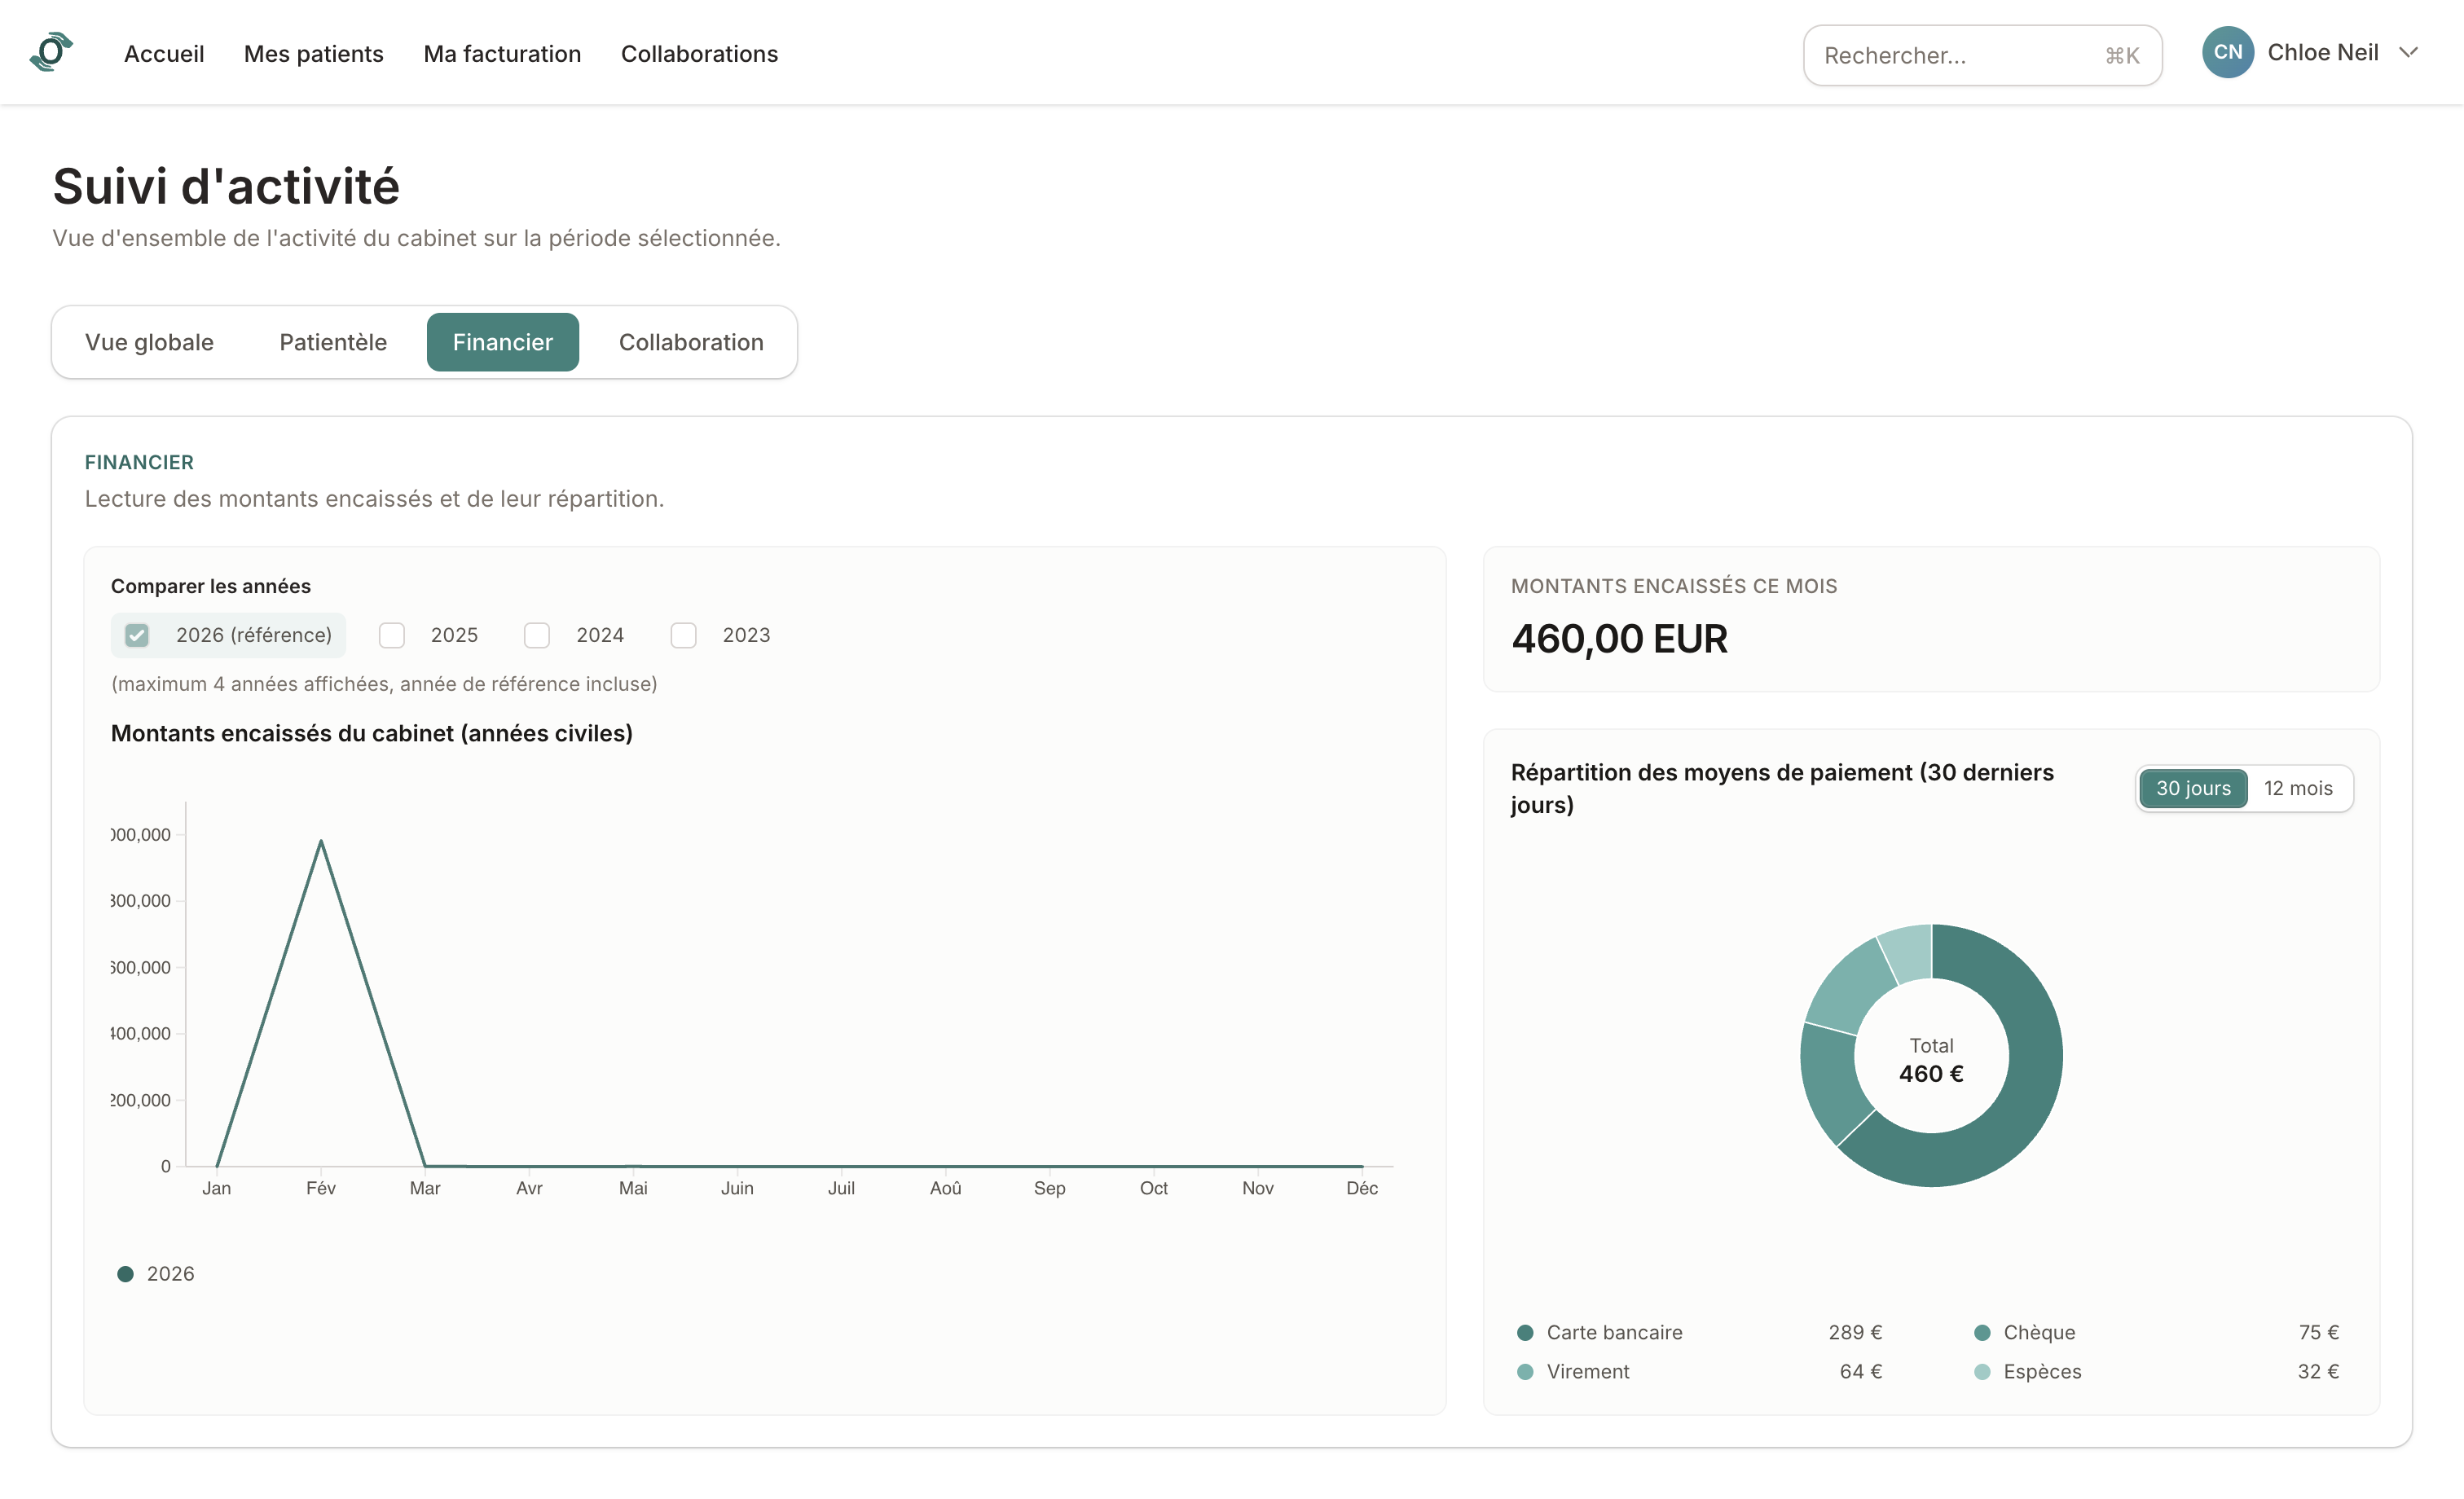Expand the Chloe Neil account menu chevron
Viewport: 2464px width, 1499px height.
[2408, 52]
